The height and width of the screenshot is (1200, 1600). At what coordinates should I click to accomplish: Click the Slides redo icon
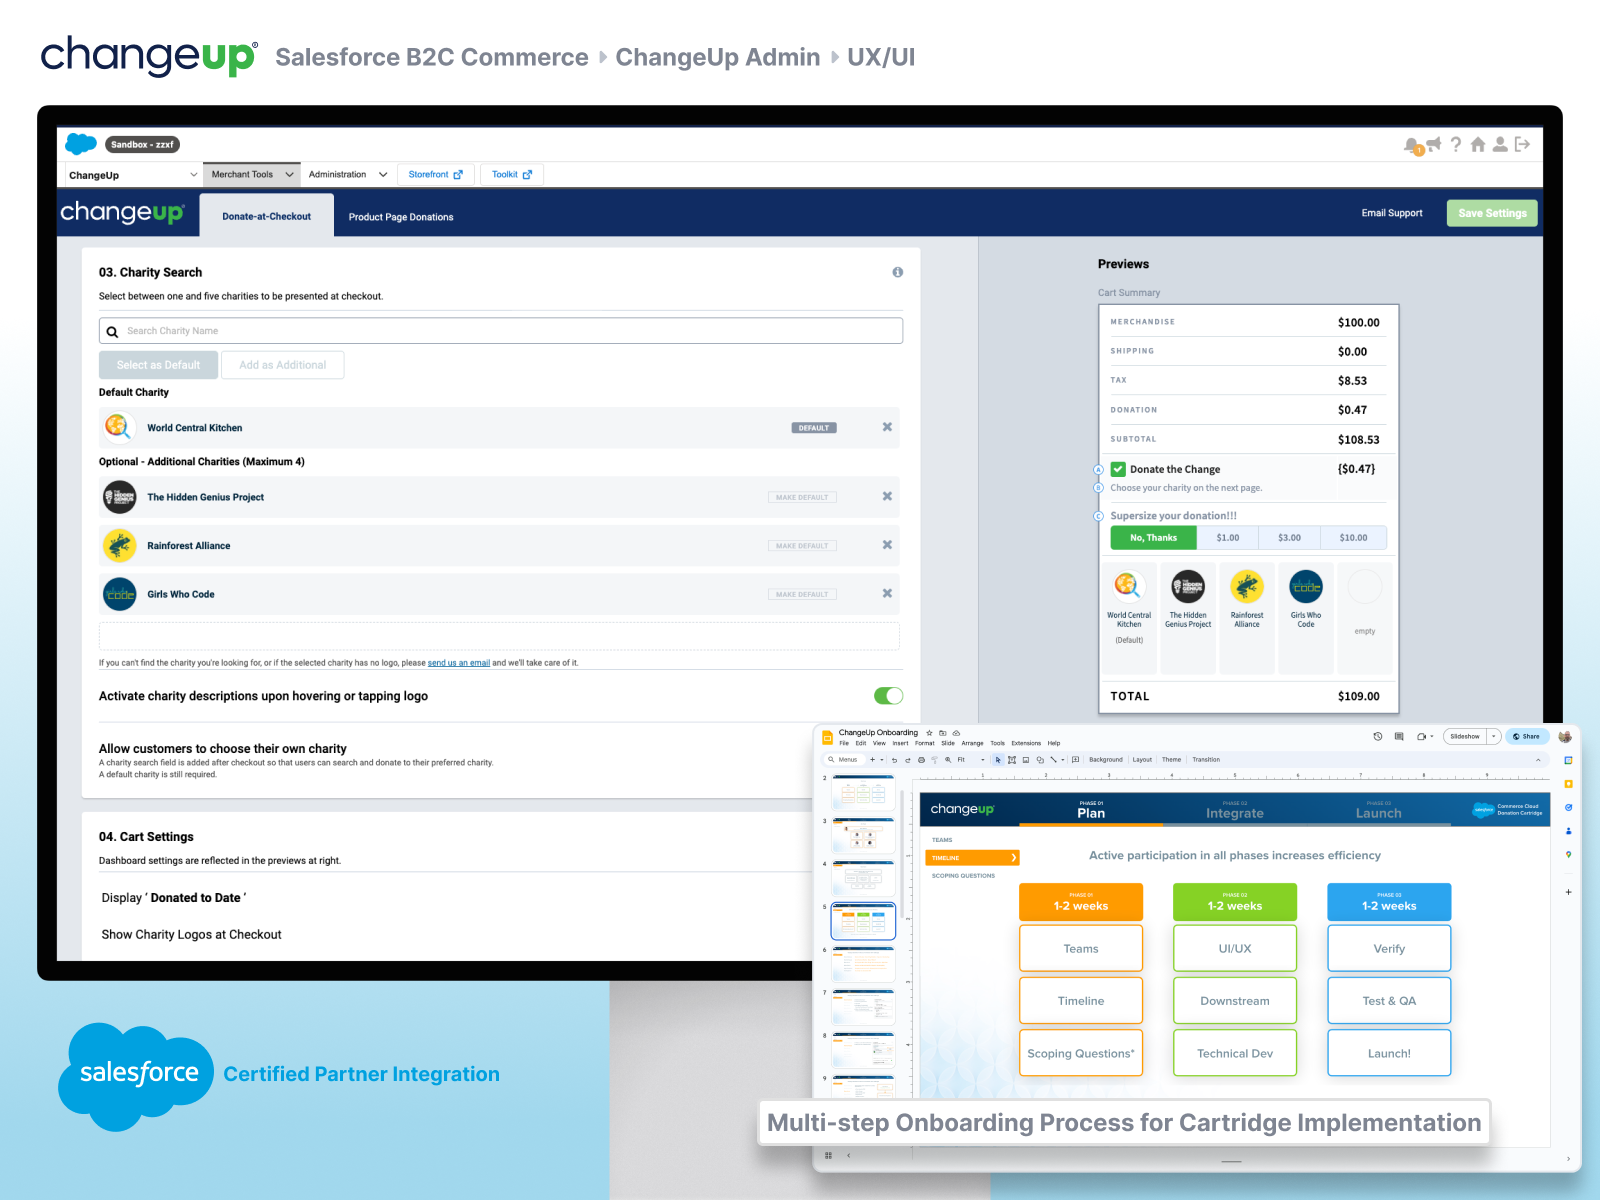coord(908,760)
